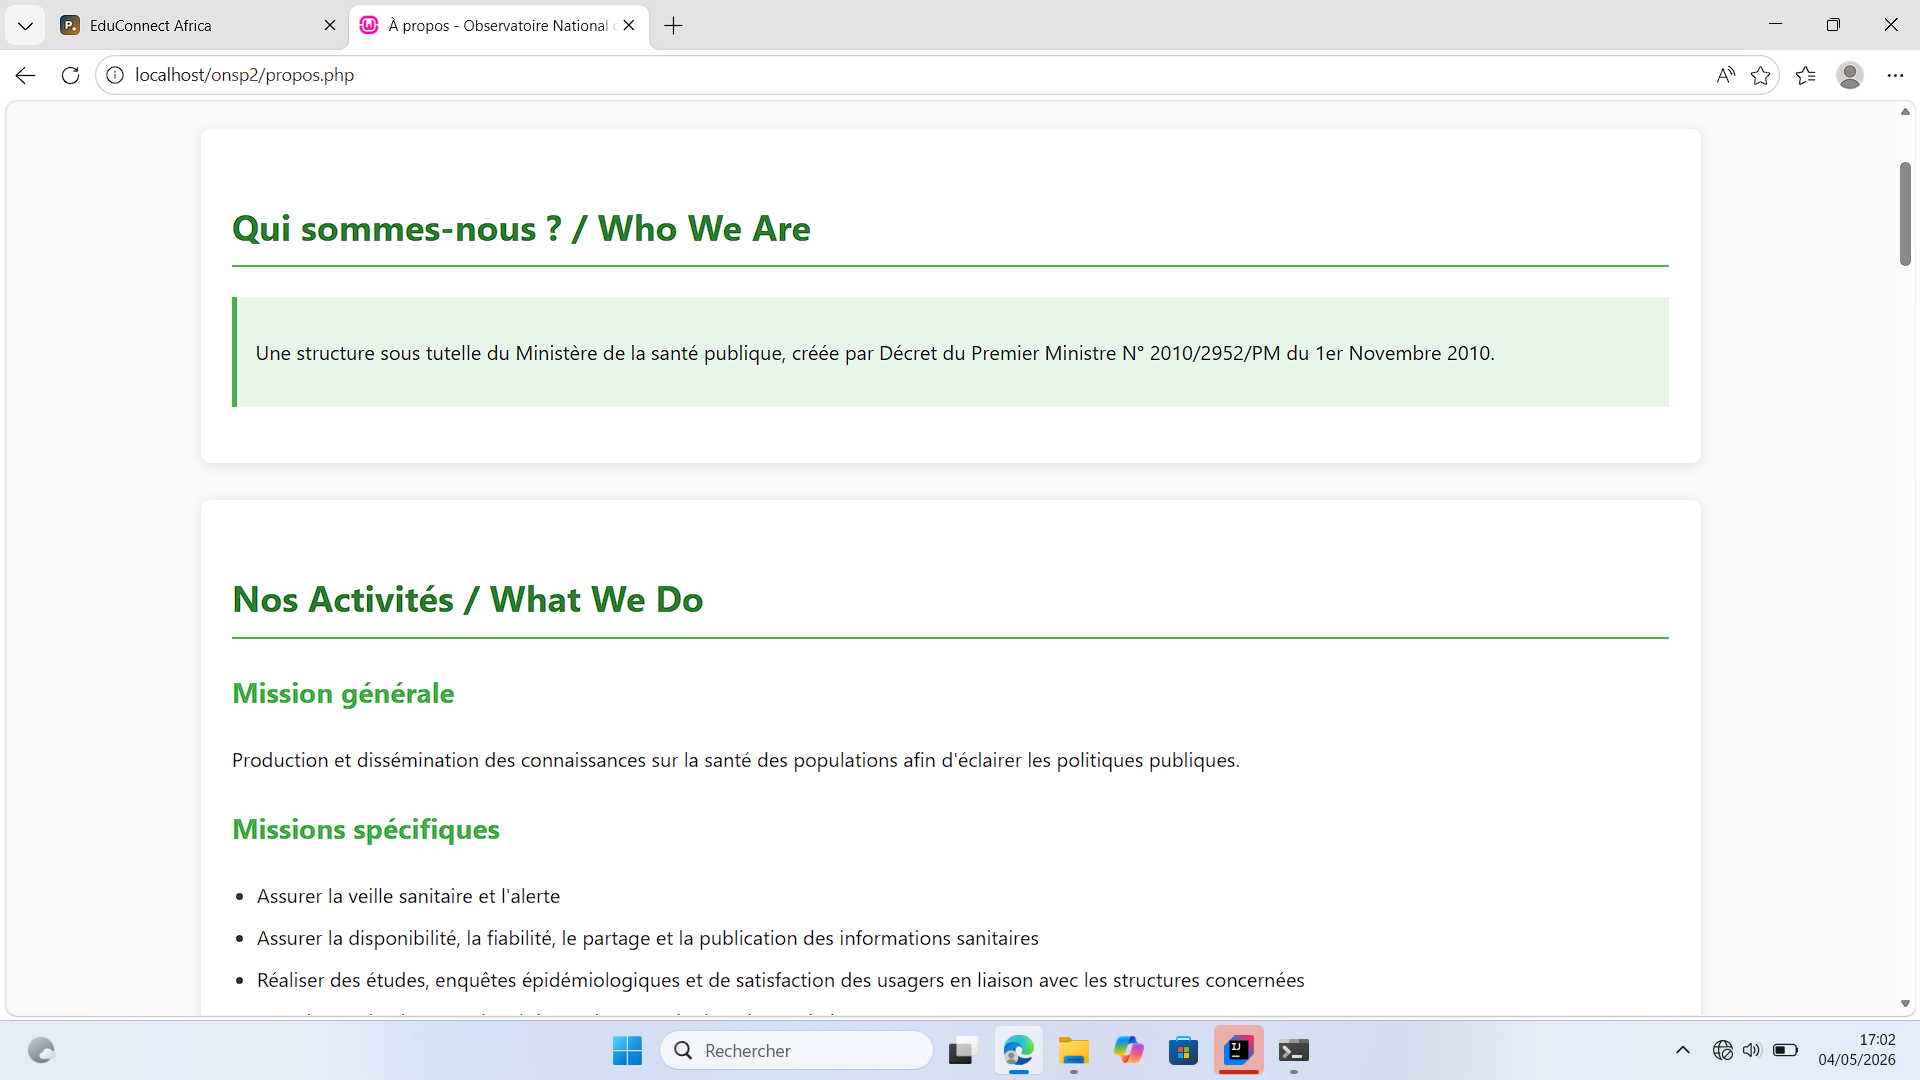The height and width of the screenshot is (1080, 1920).
Task: Open the widgets icon on taskbar left
Action: pos(41,1051)
